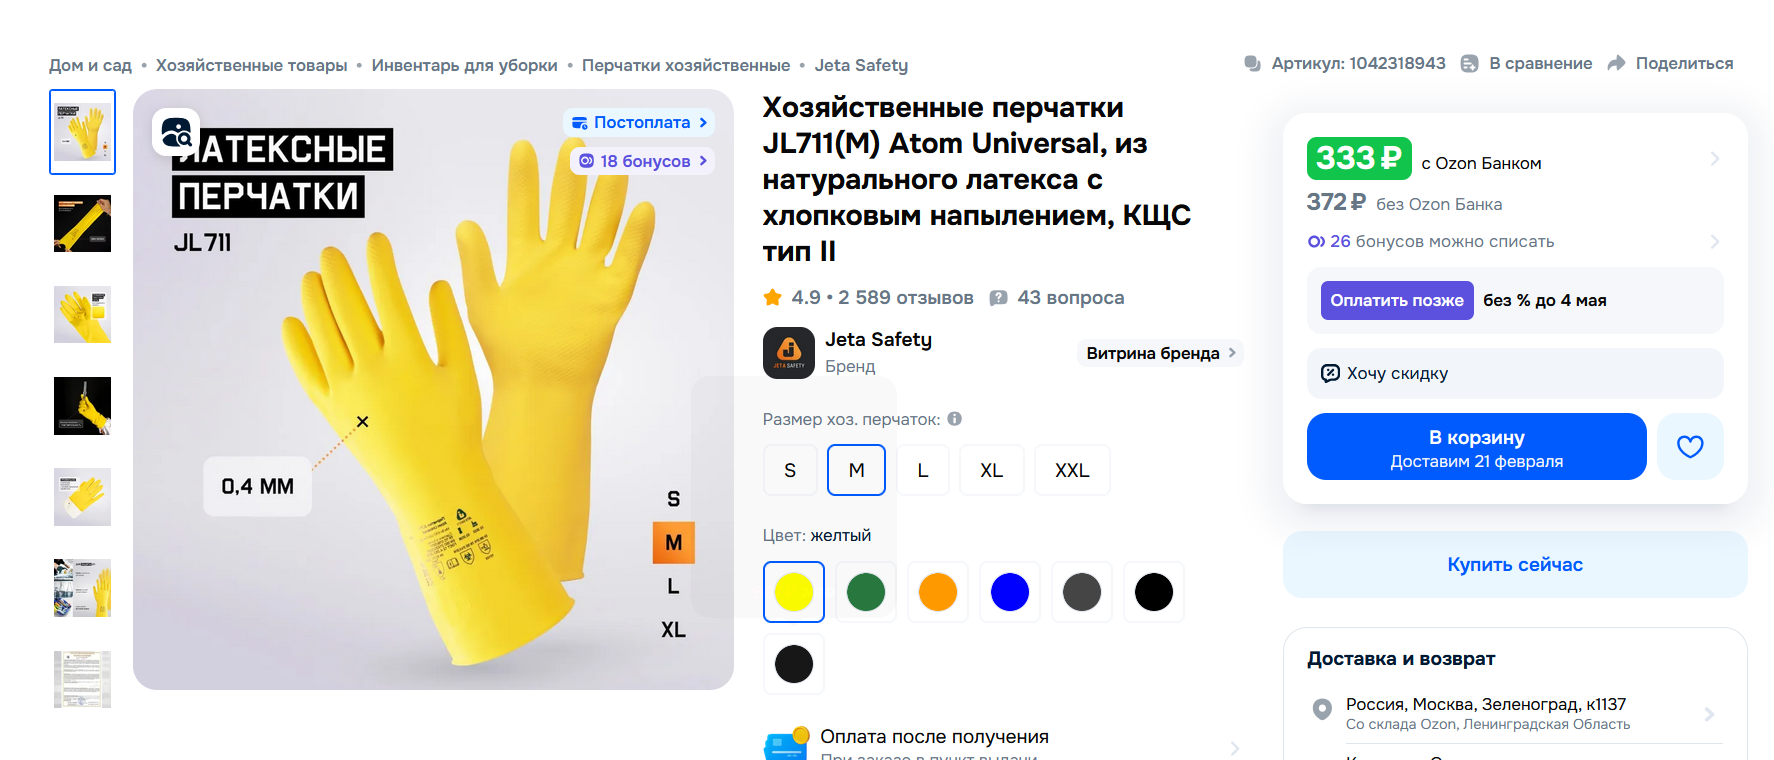
Task: Click the copy article number icon
Action: pos(1252,63)
